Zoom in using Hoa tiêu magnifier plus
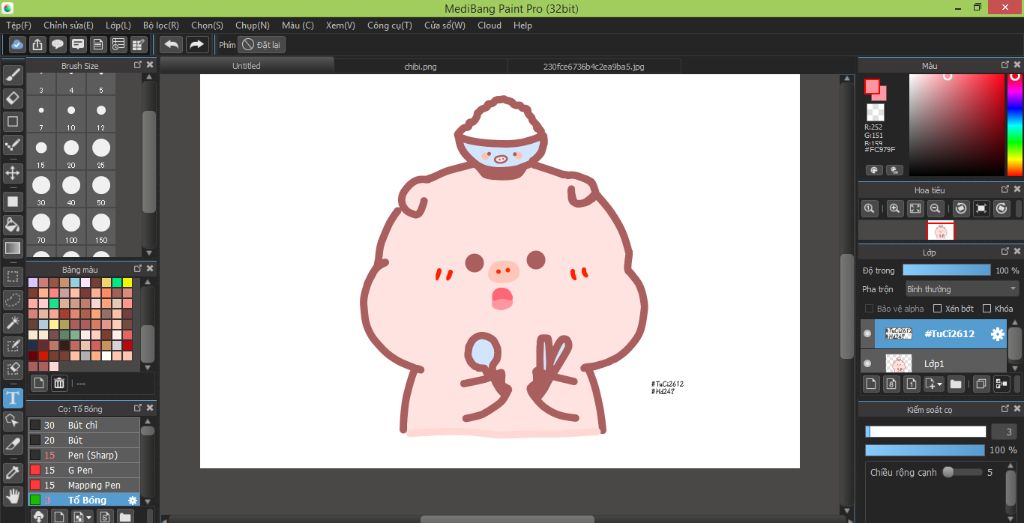Image resolution: width=1024 pixels, height=523 pixels. pyautogui.click(x=895, y=208)
